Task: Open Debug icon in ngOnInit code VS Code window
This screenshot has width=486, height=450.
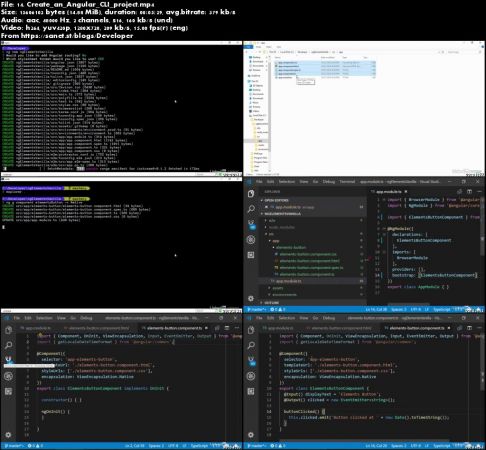Action: [x=9, y=376]
